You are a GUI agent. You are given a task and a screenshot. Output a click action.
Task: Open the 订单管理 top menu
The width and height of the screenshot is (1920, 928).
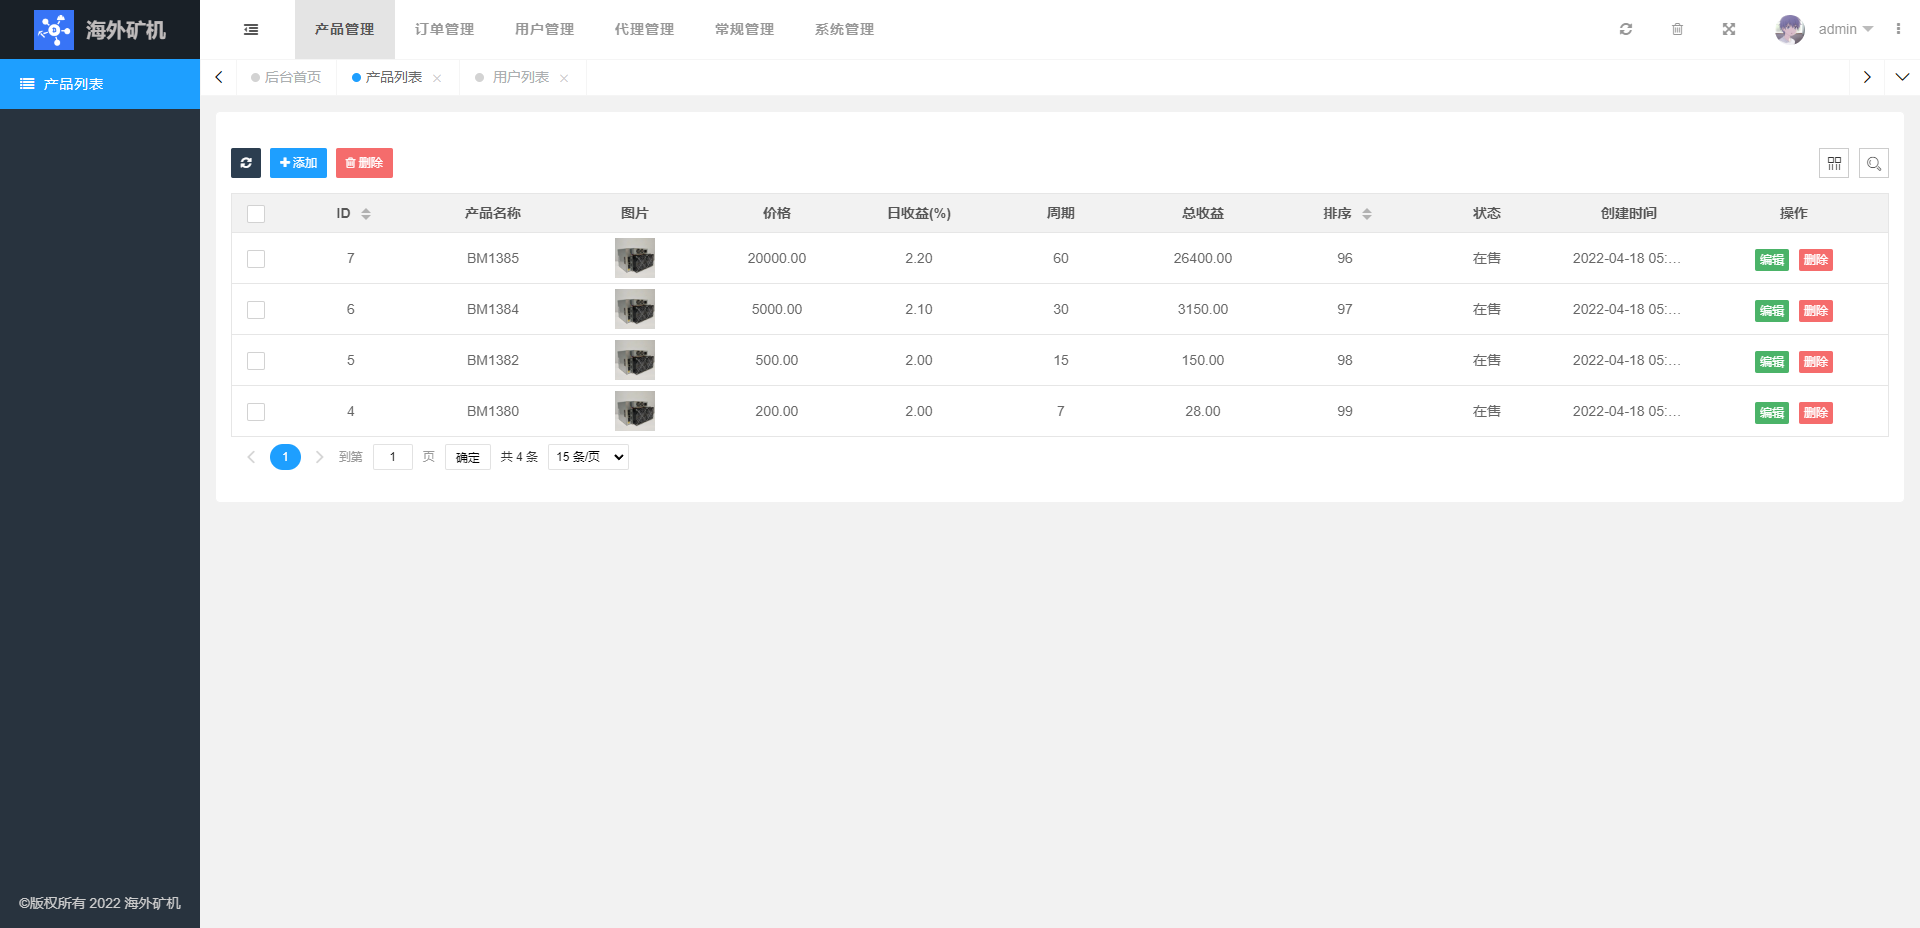click(445, 29)
